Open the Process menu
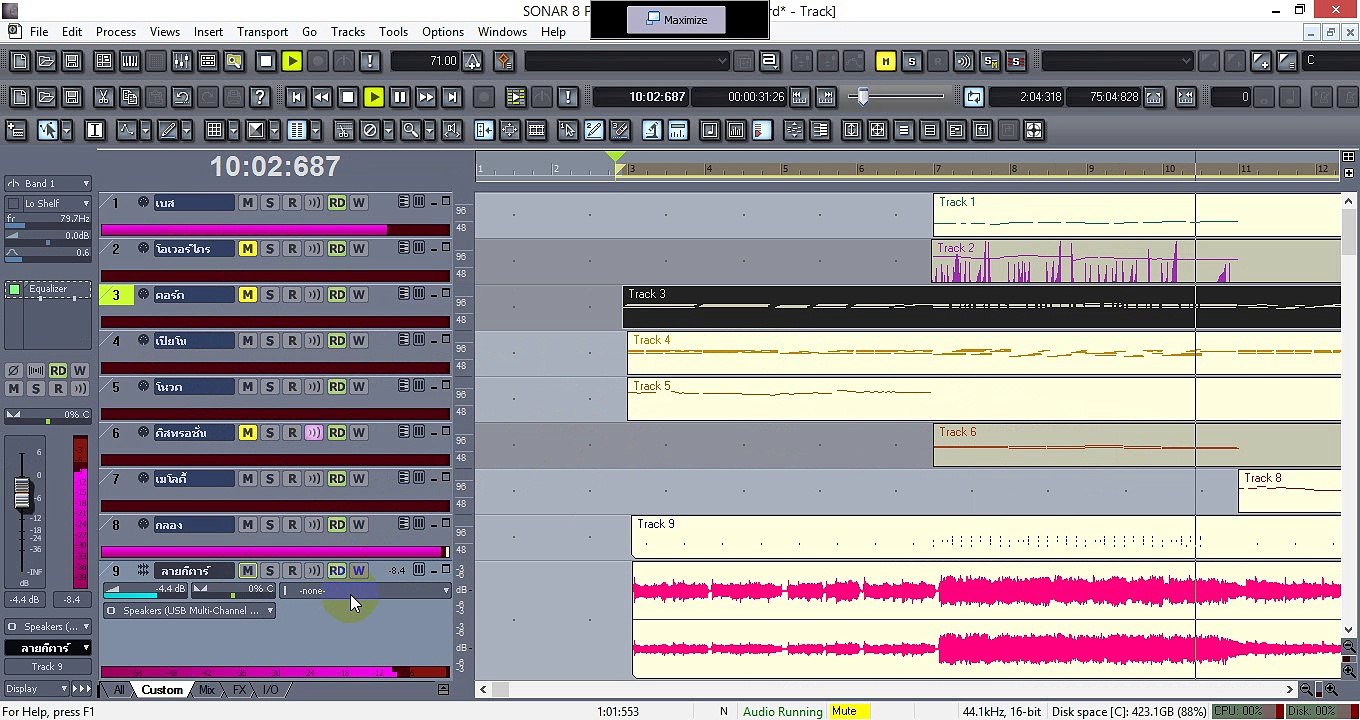Screen dimensions: 1360x720 116,32
